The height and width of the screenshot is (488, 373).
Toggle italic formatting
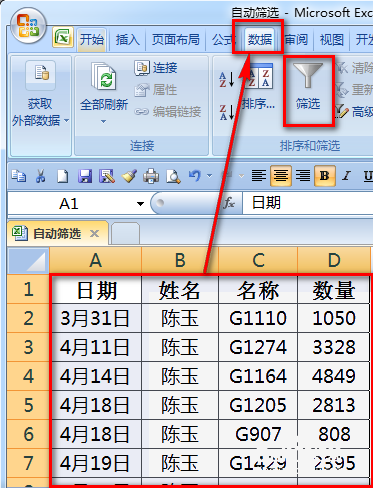pos(347,175)
